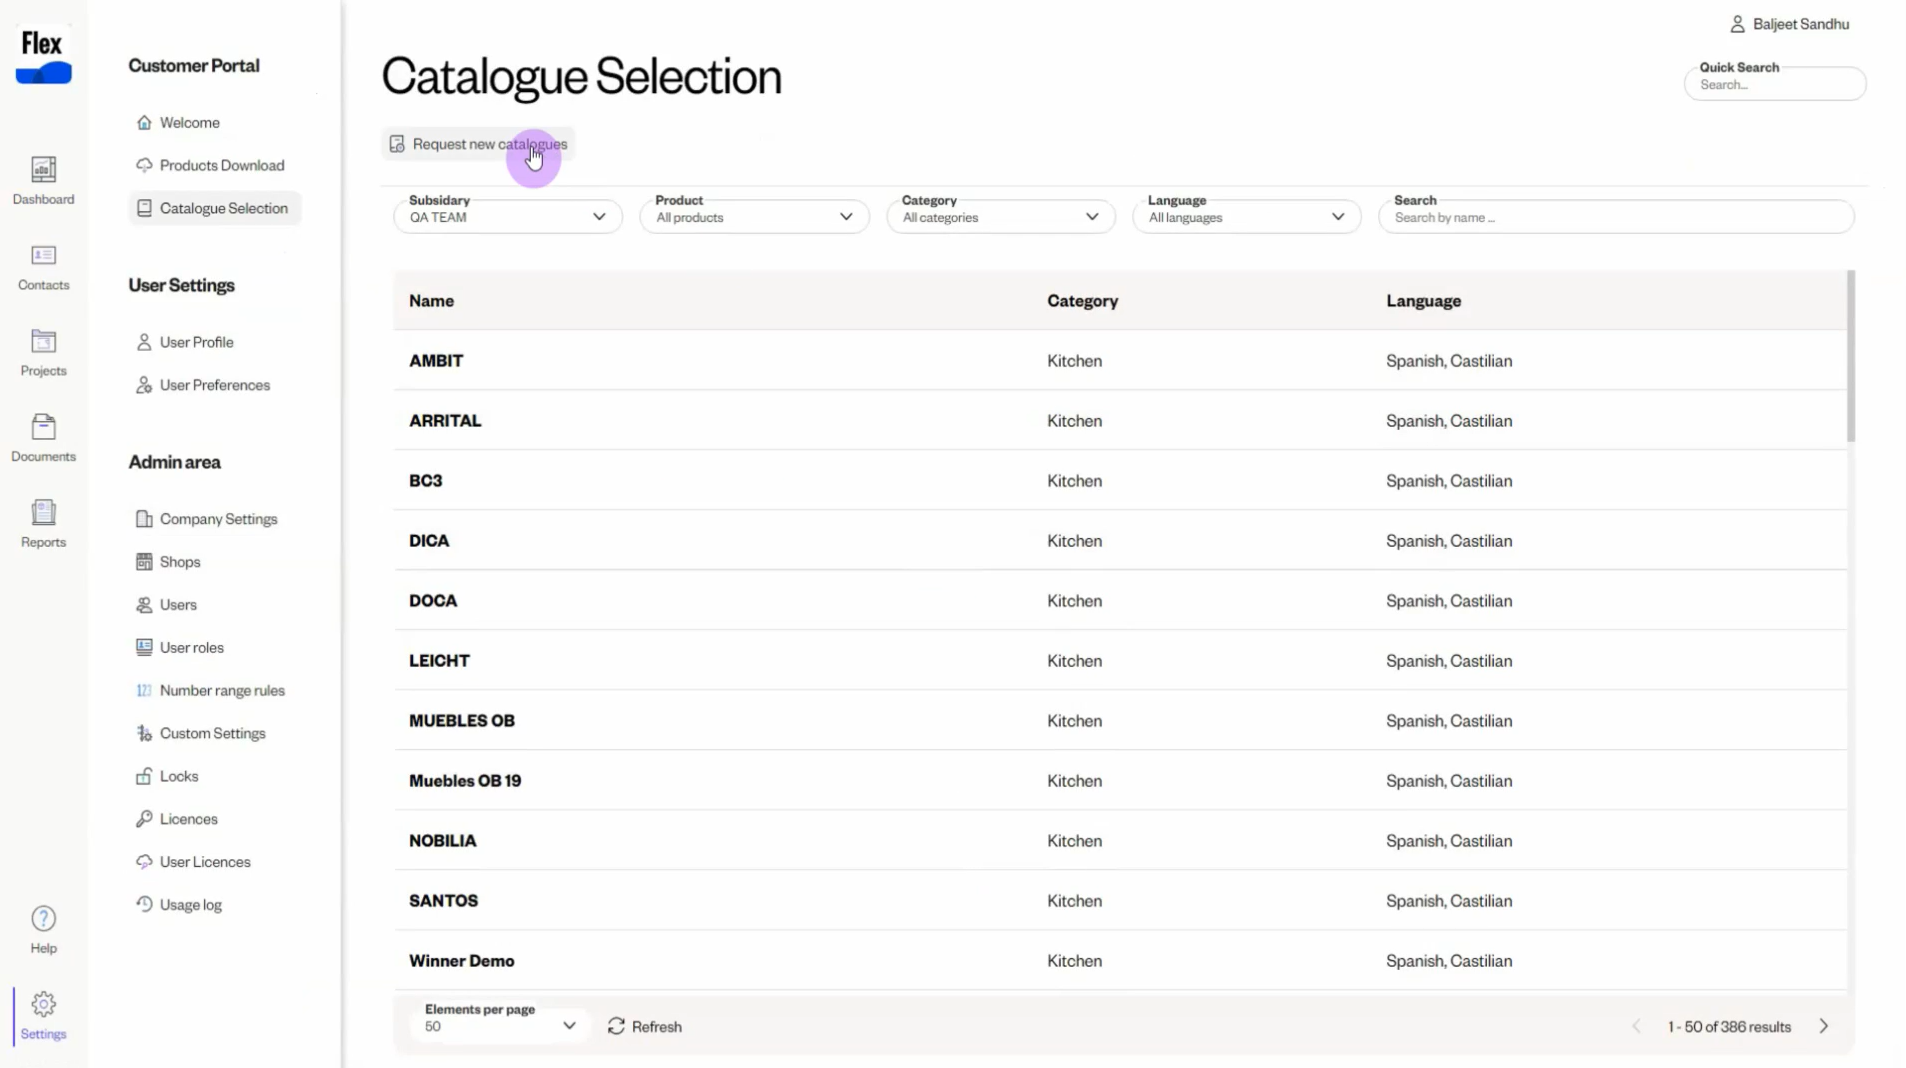Change the Elements per page dropdown

click(x=500, y=1026)
